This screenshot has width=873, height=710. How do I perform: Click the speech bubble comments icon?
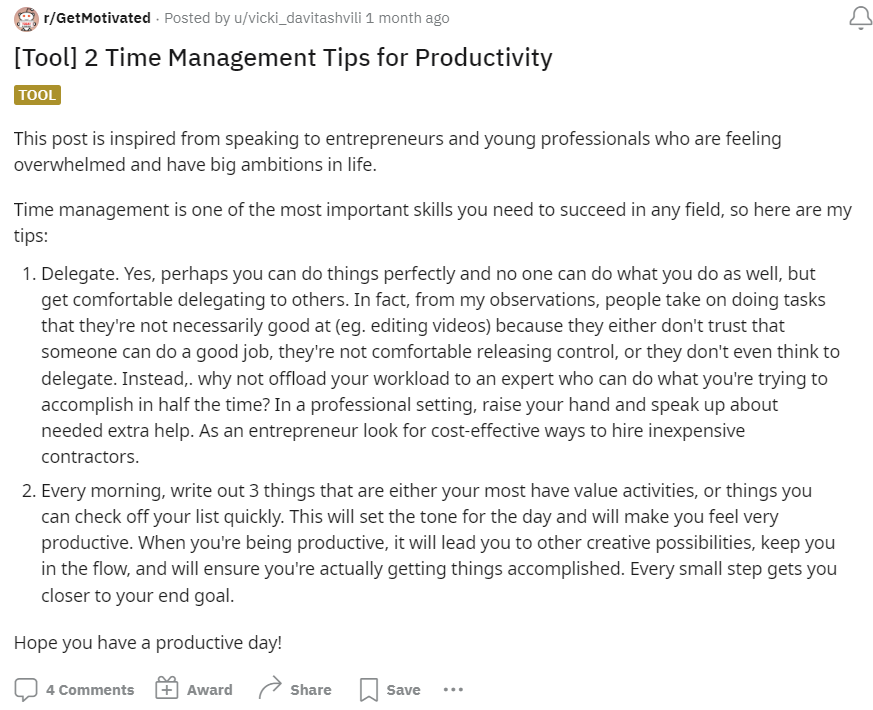[x=26, y=689]
